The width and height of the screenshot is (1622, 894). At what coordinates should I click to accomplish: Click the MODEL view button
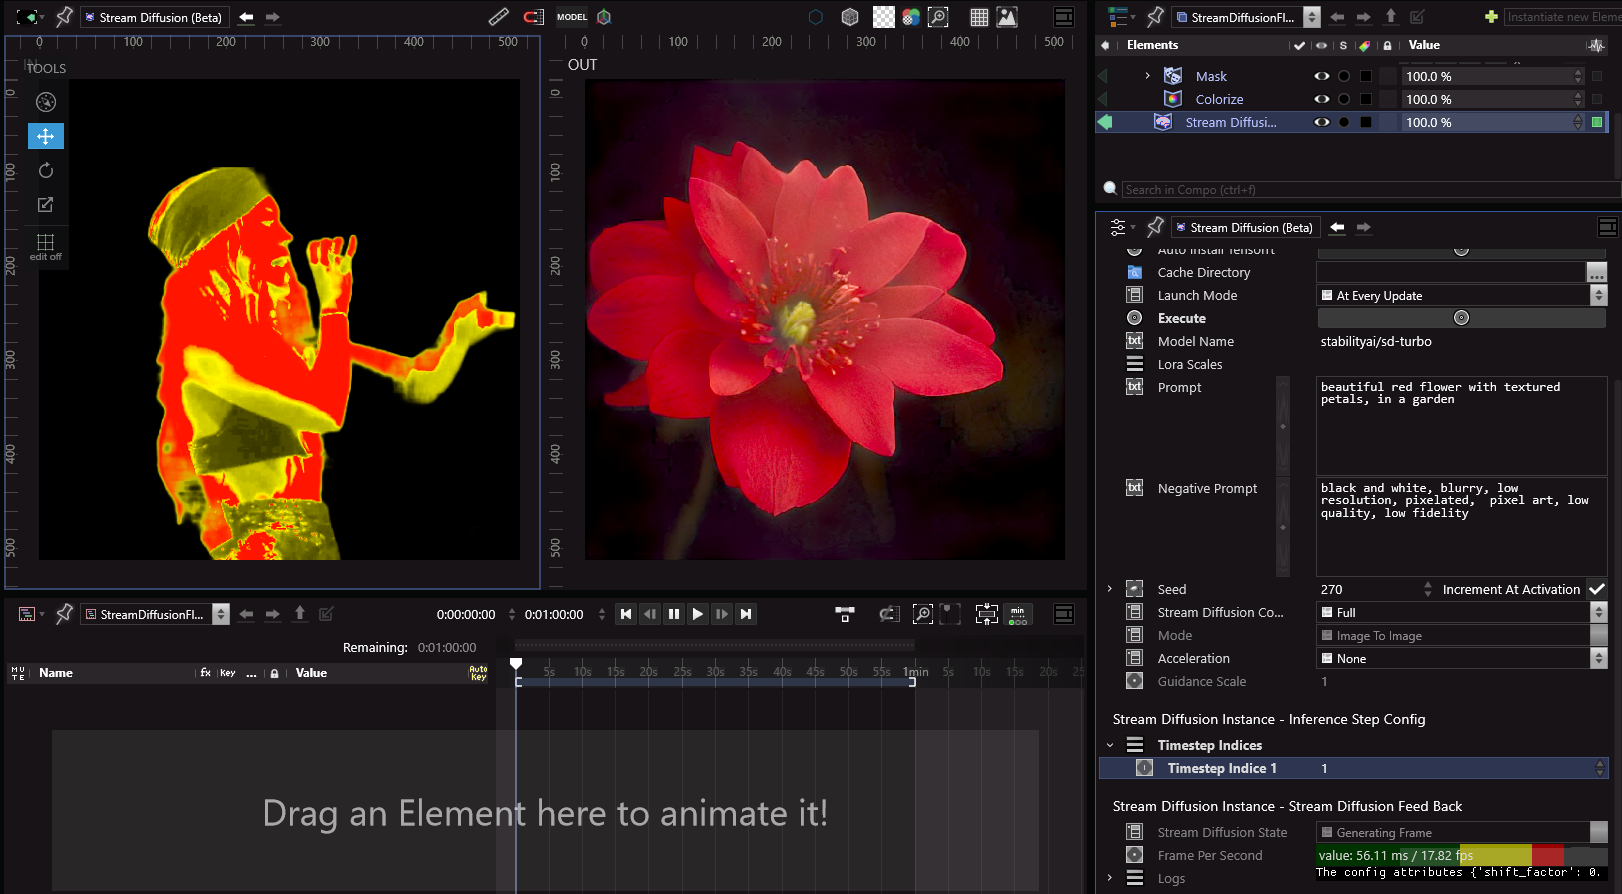click(x=572, y=17)
